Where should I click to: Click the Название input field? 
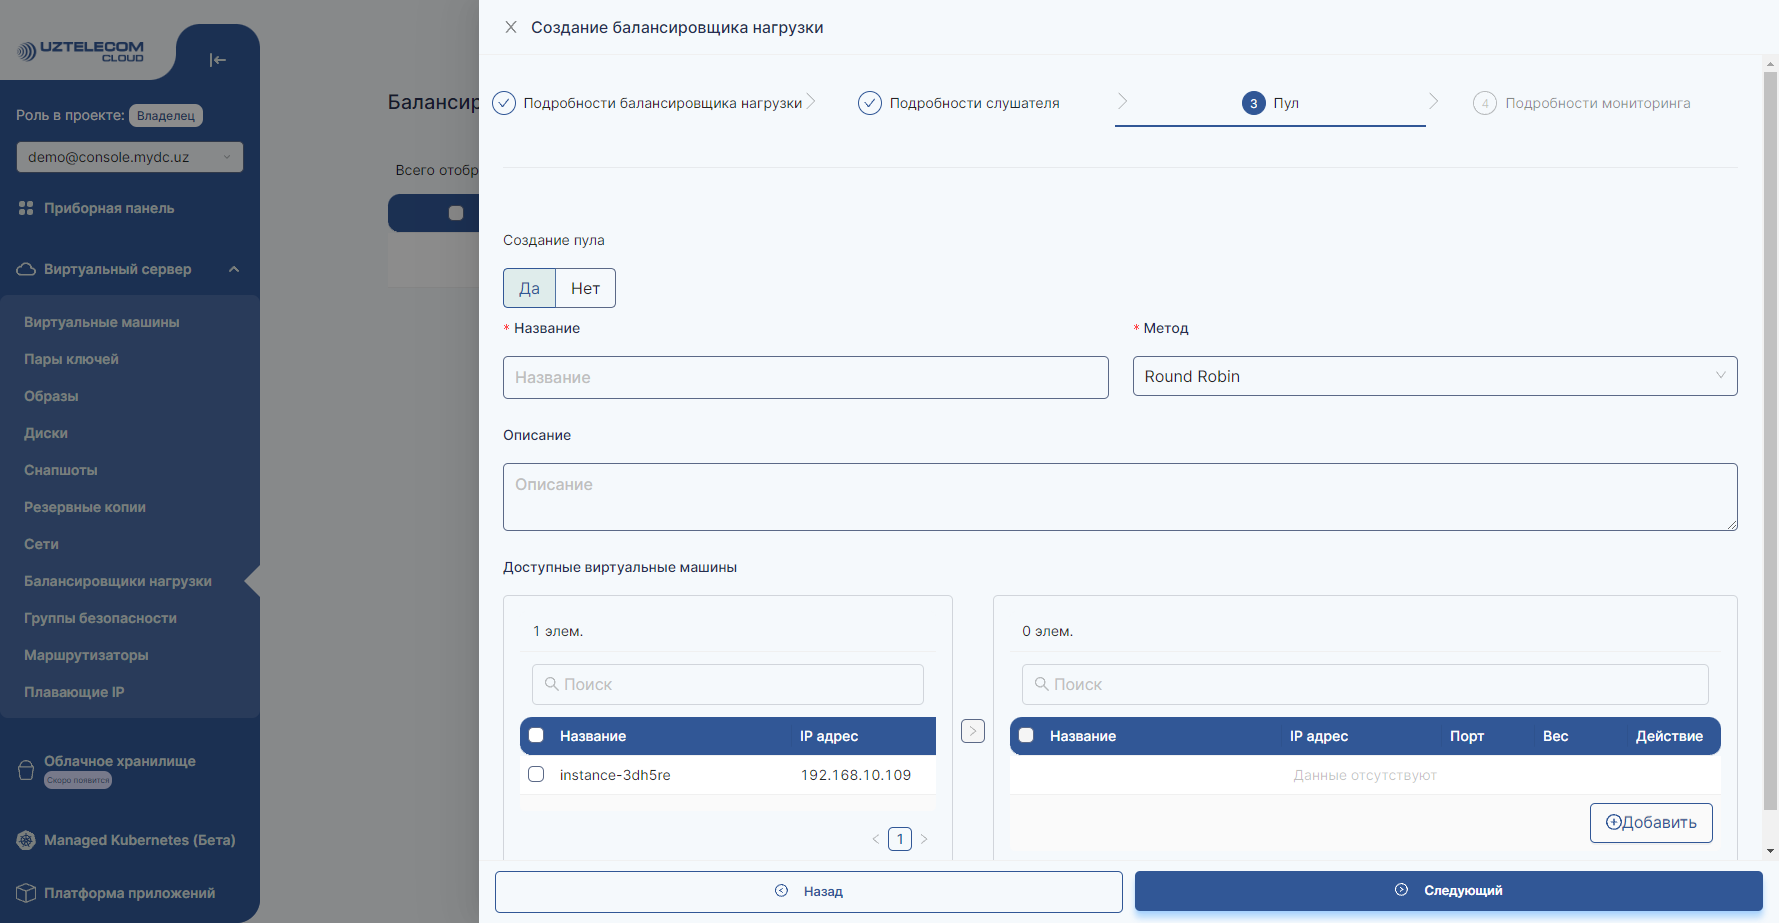coord(805,377)
